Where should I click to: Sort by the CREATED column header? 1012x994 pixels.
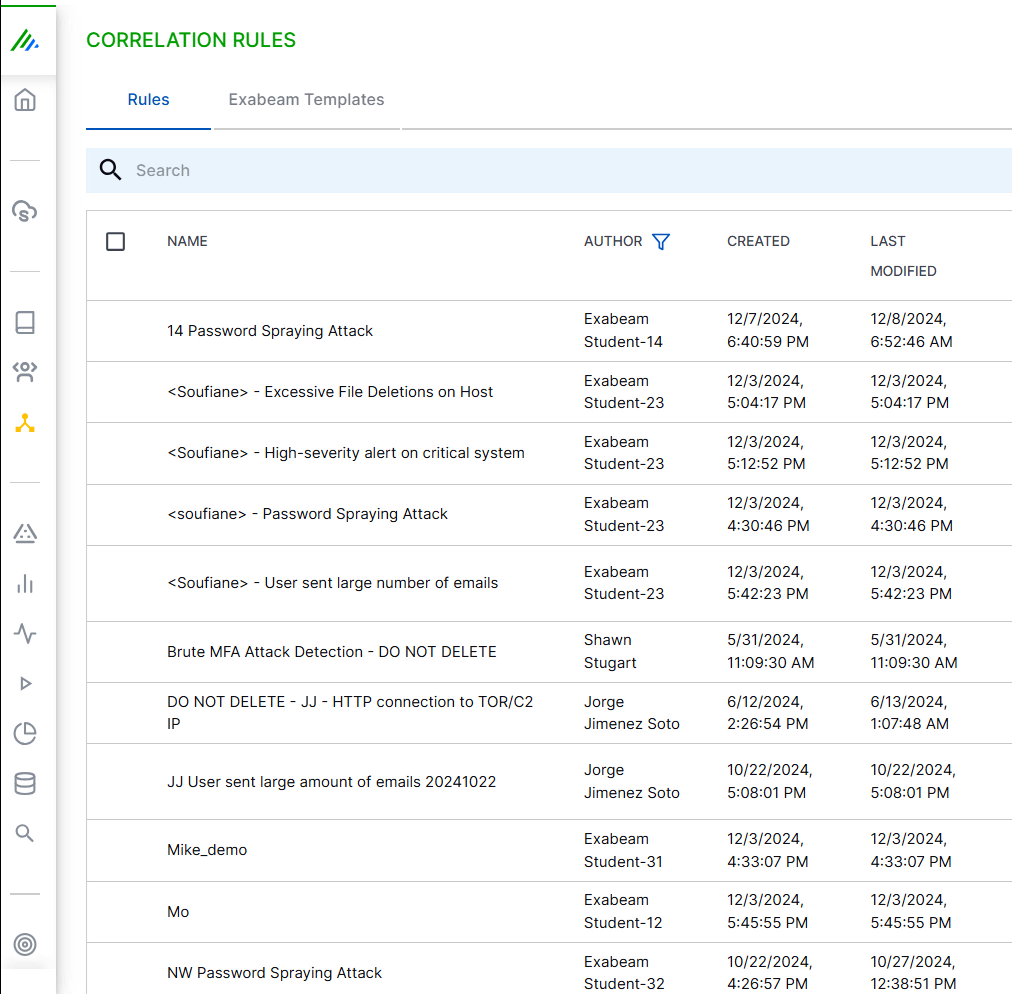758,241
